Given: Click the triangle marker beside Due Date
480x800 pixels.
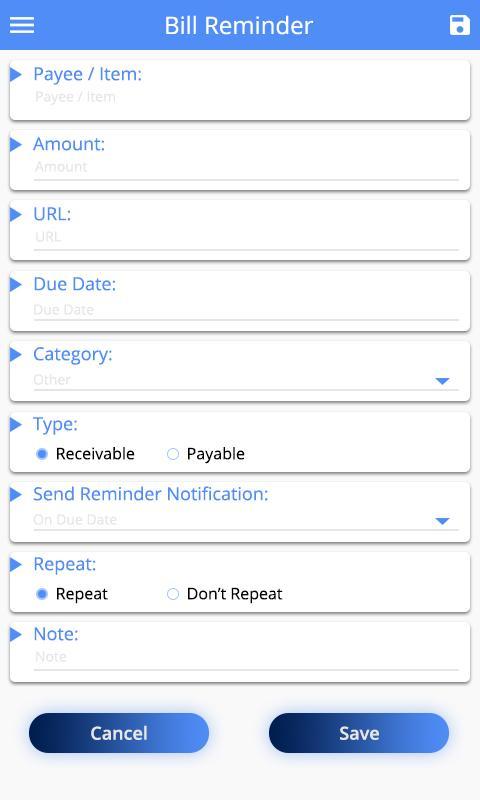Looking at the screenshot, I should pos(16,284).
